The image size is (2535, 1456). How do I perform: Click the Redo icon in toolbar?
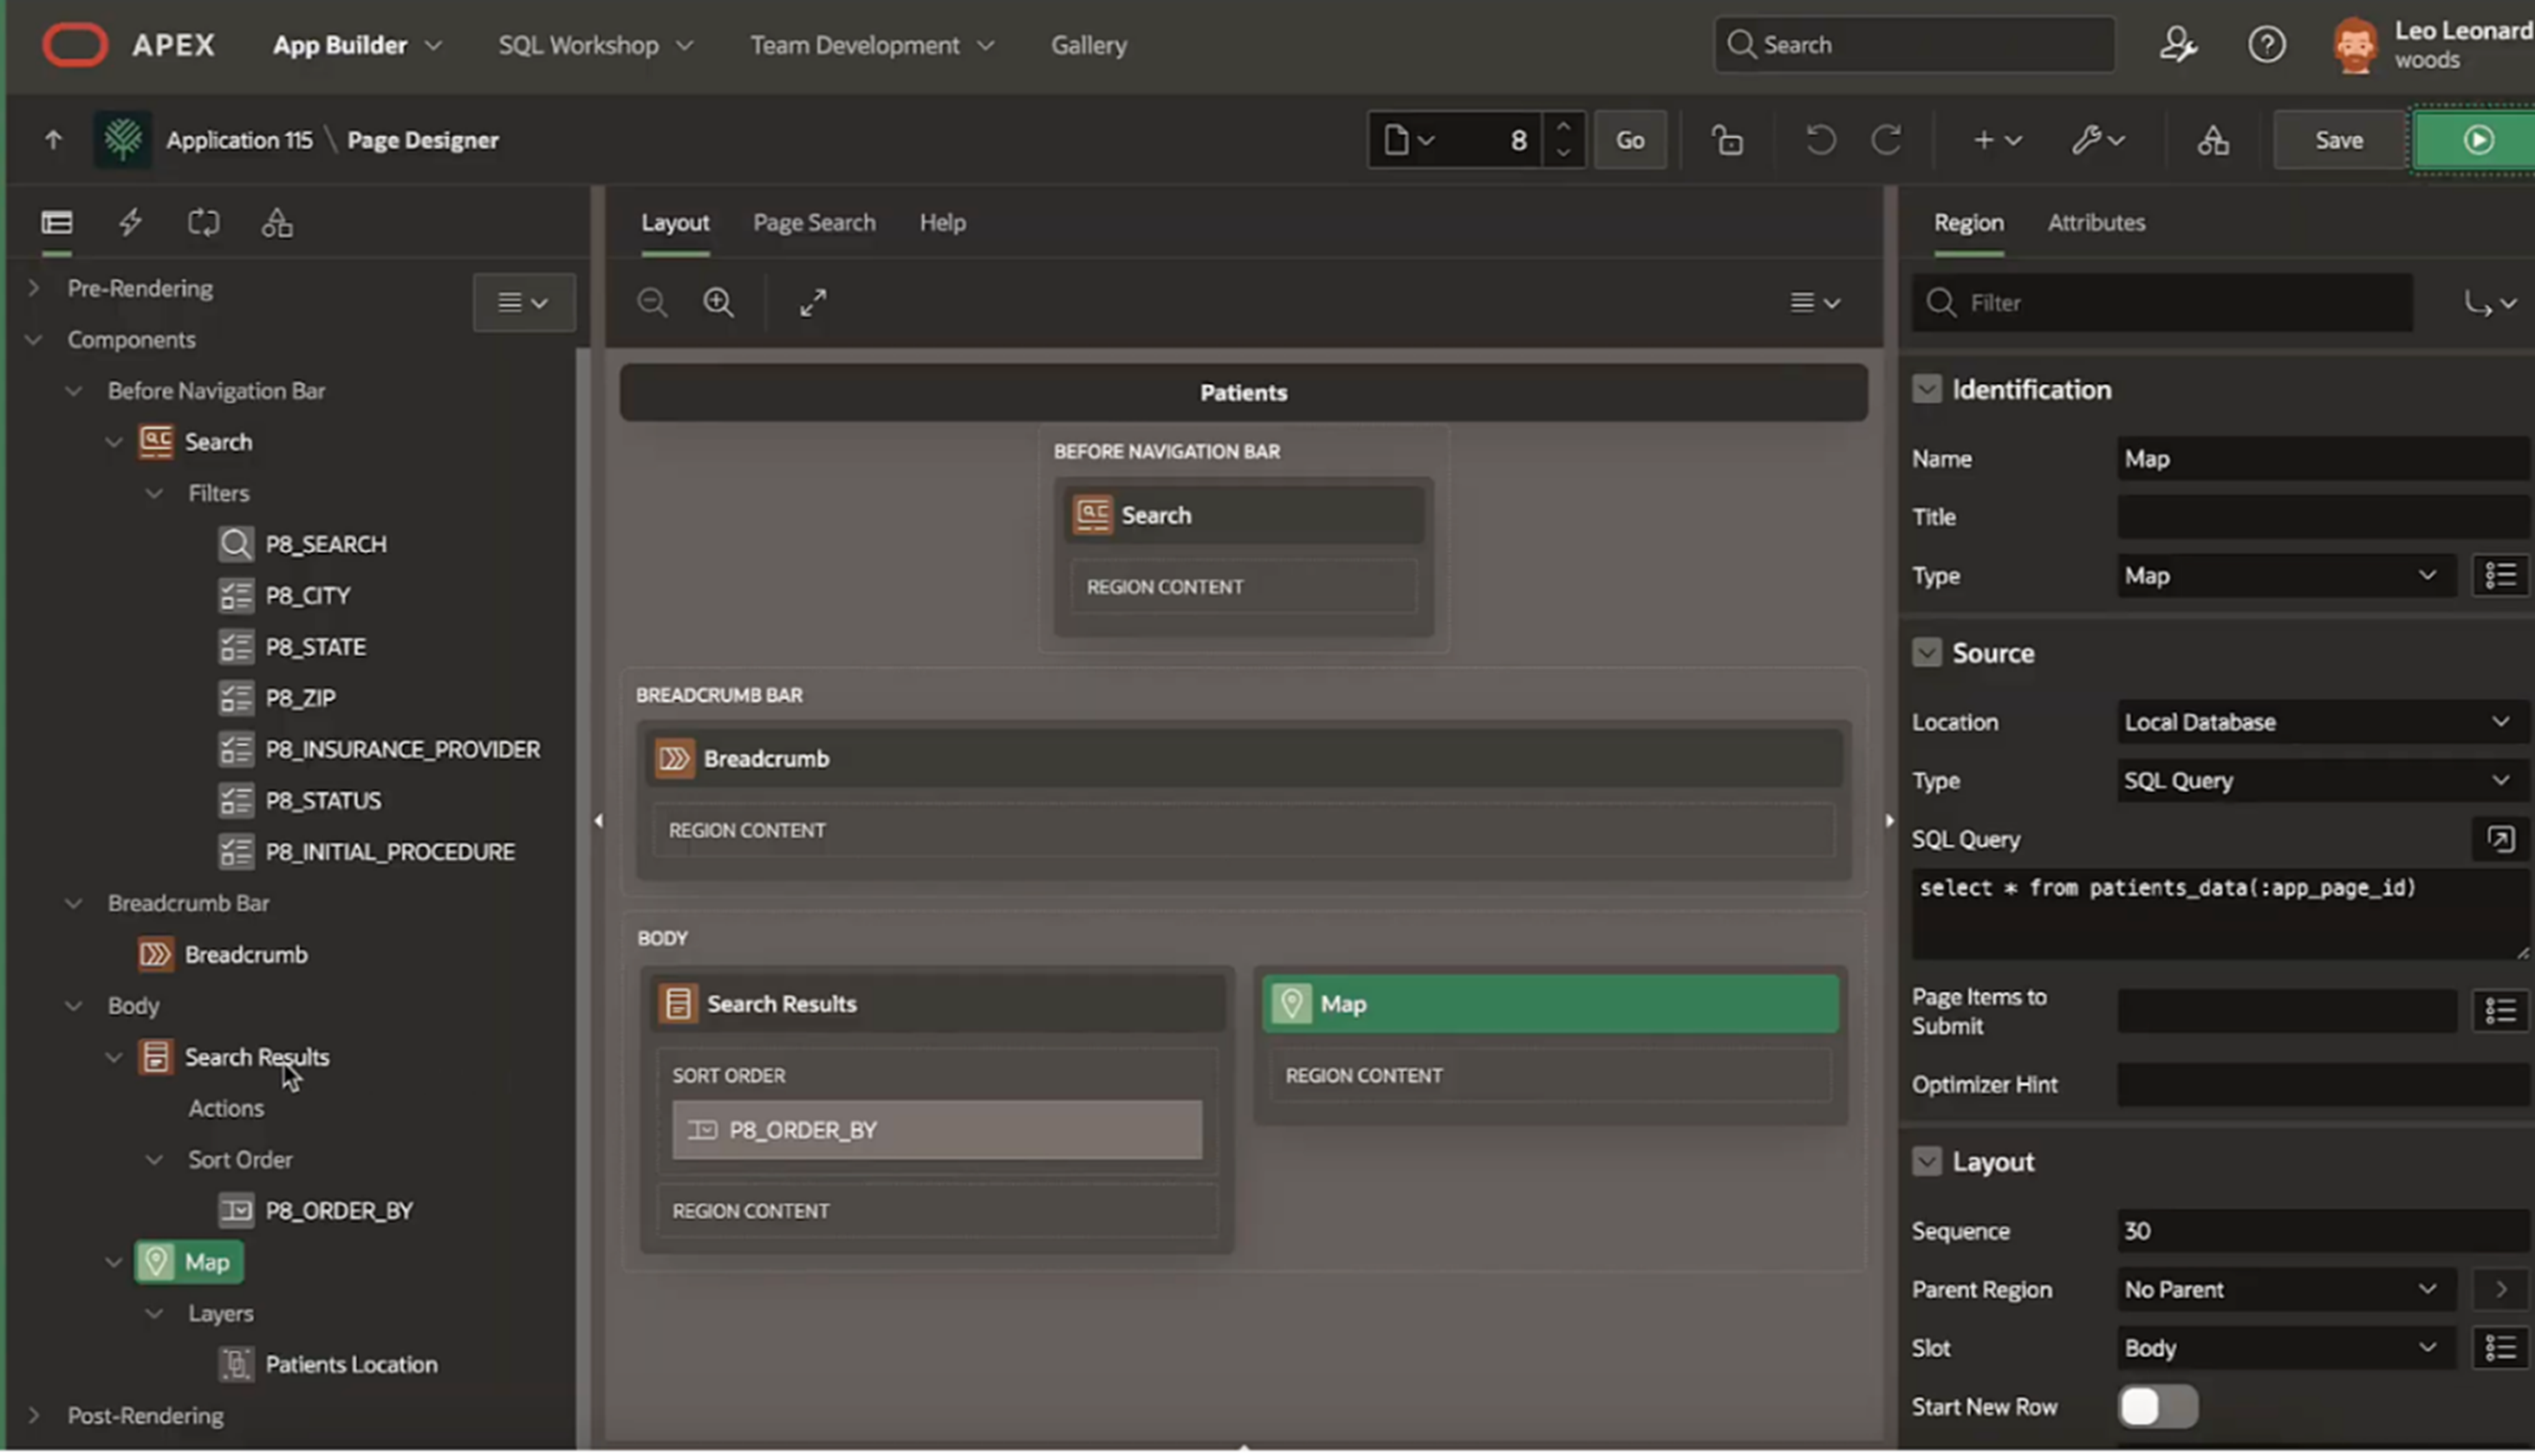coord(1886,140)
